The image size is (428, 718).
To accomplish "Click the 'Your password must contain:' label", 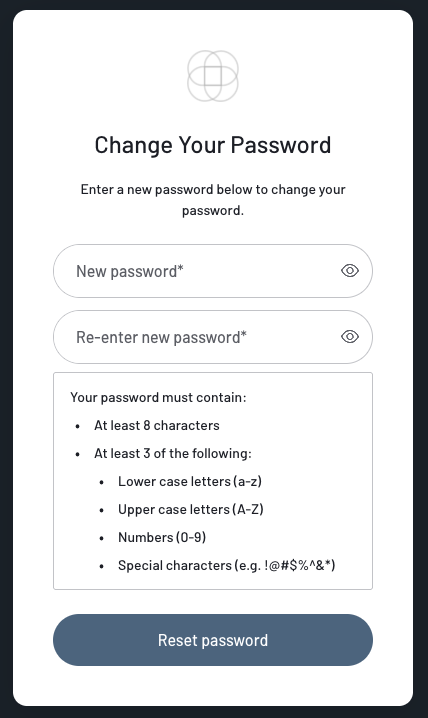I will tap(158, 397).
